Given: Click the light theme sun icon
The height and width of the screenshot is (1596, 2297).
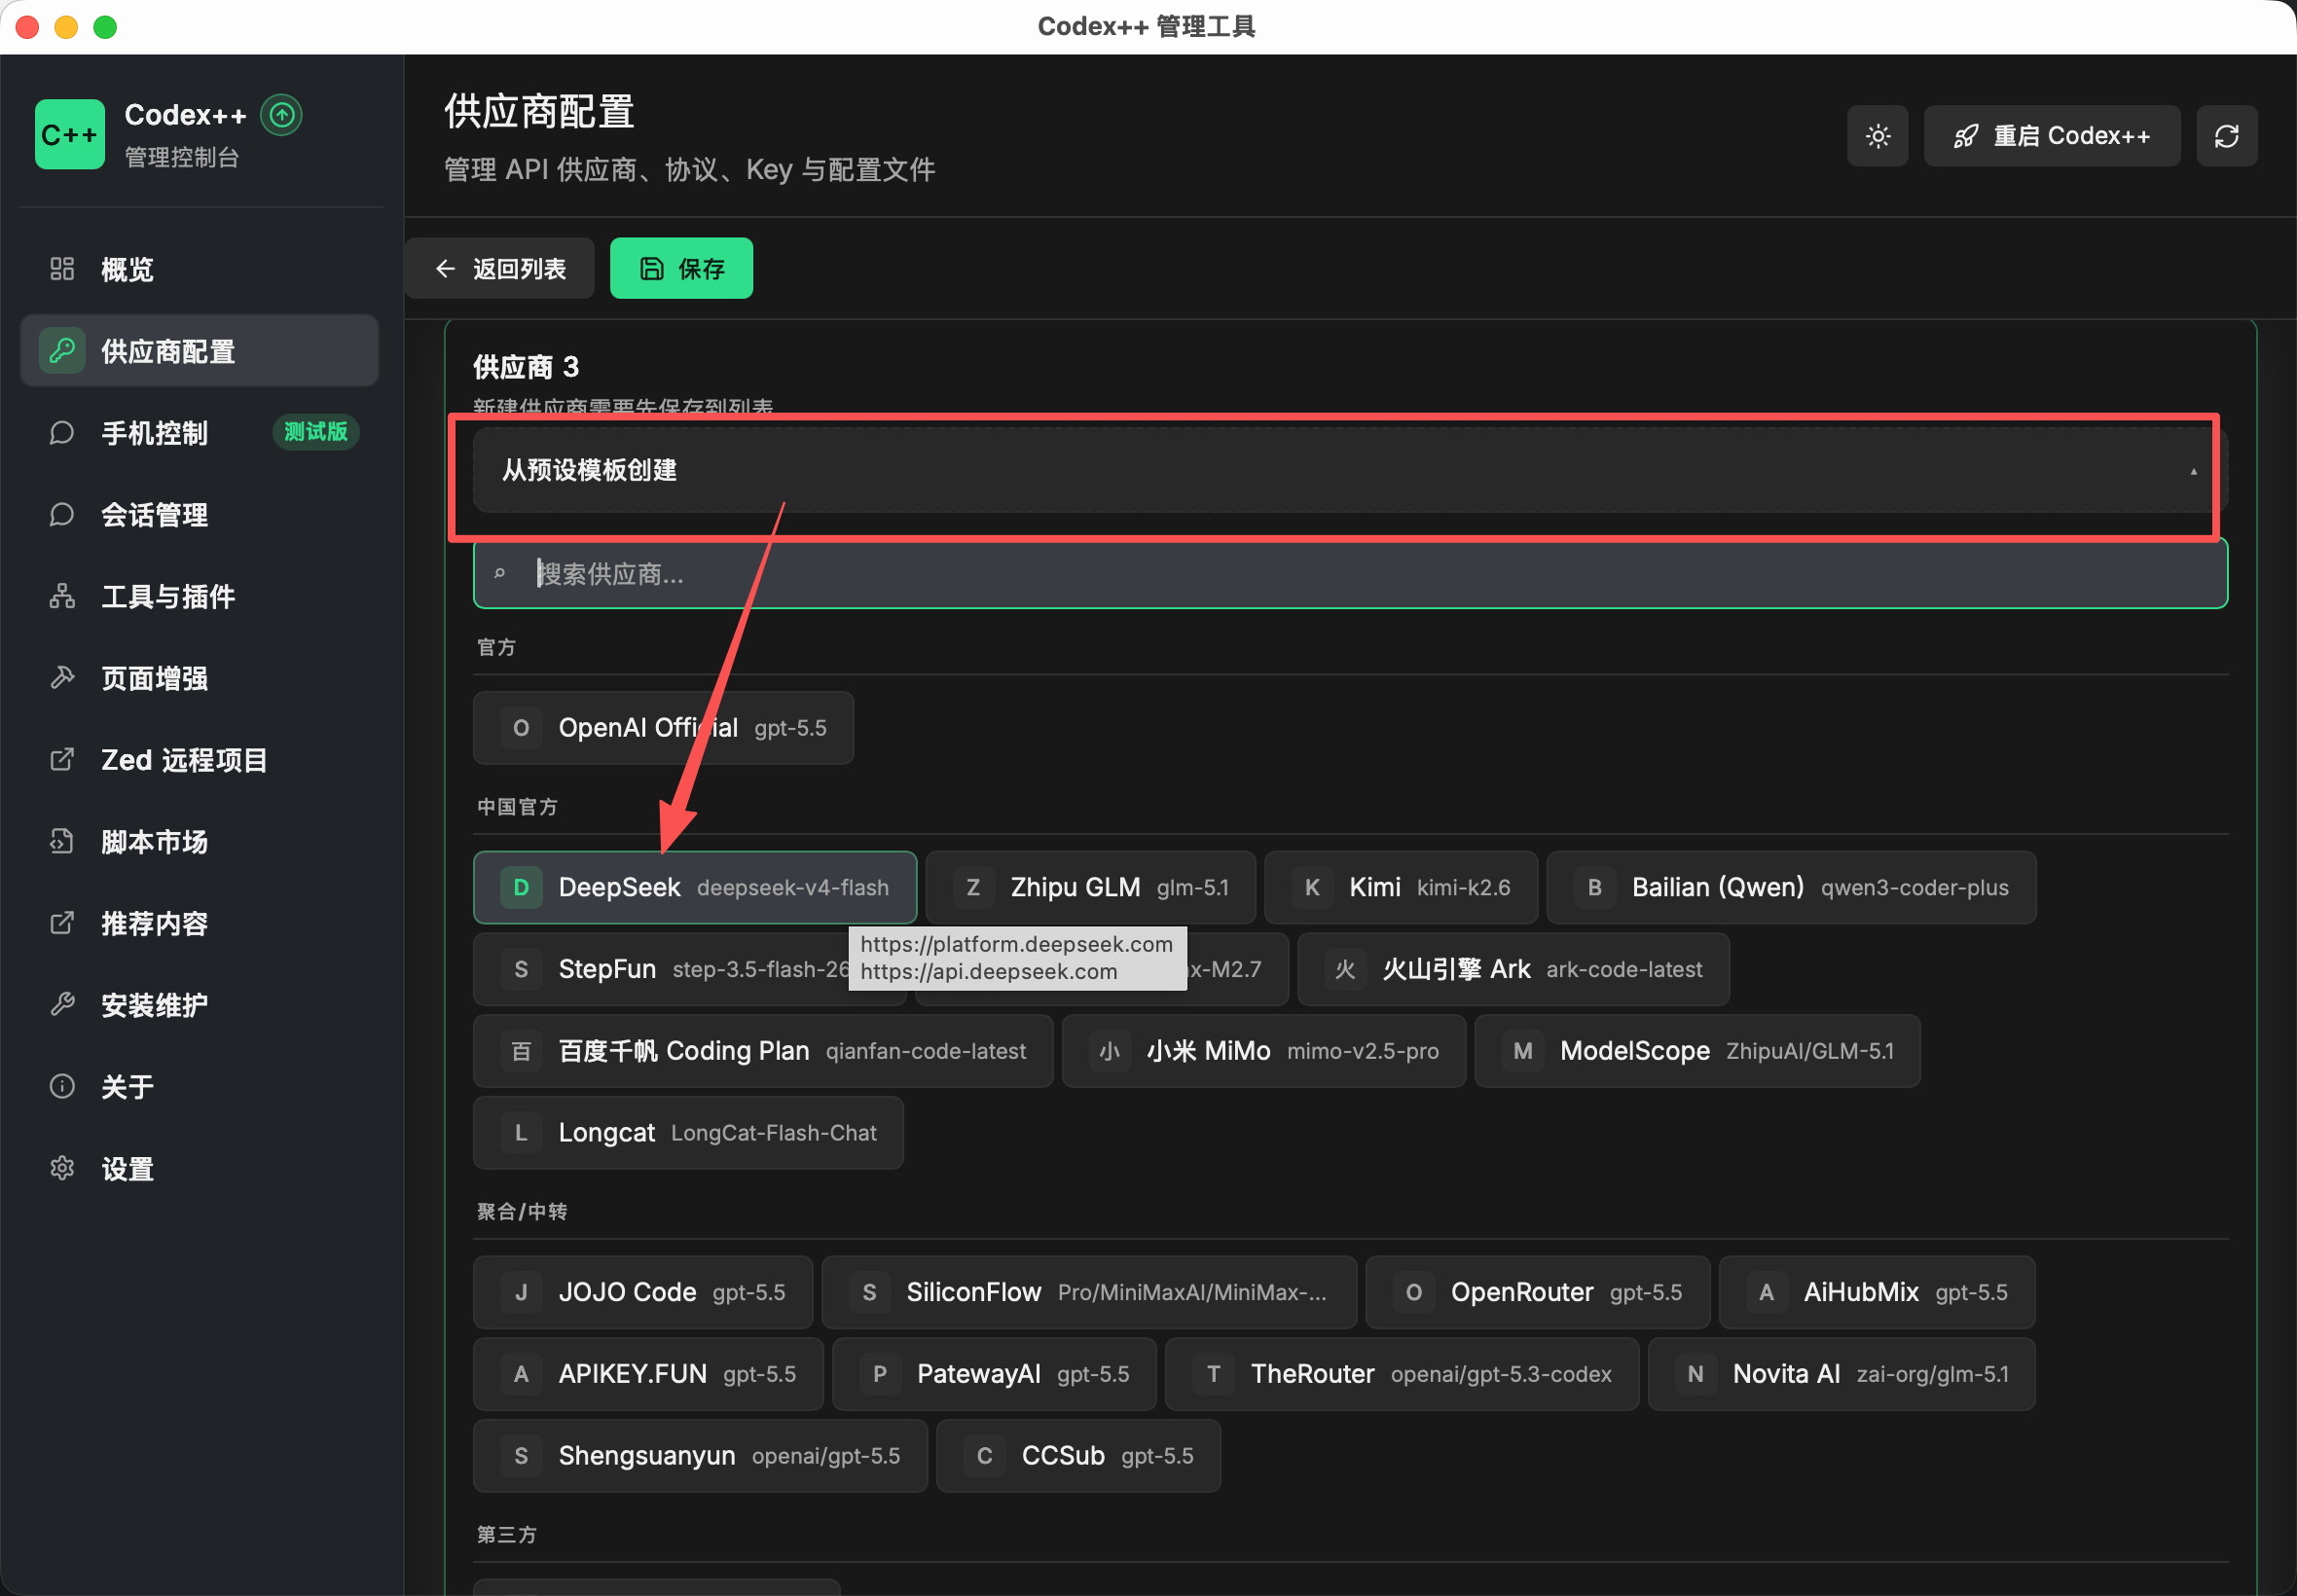Looking at the screenshot, I should 1877,136.
